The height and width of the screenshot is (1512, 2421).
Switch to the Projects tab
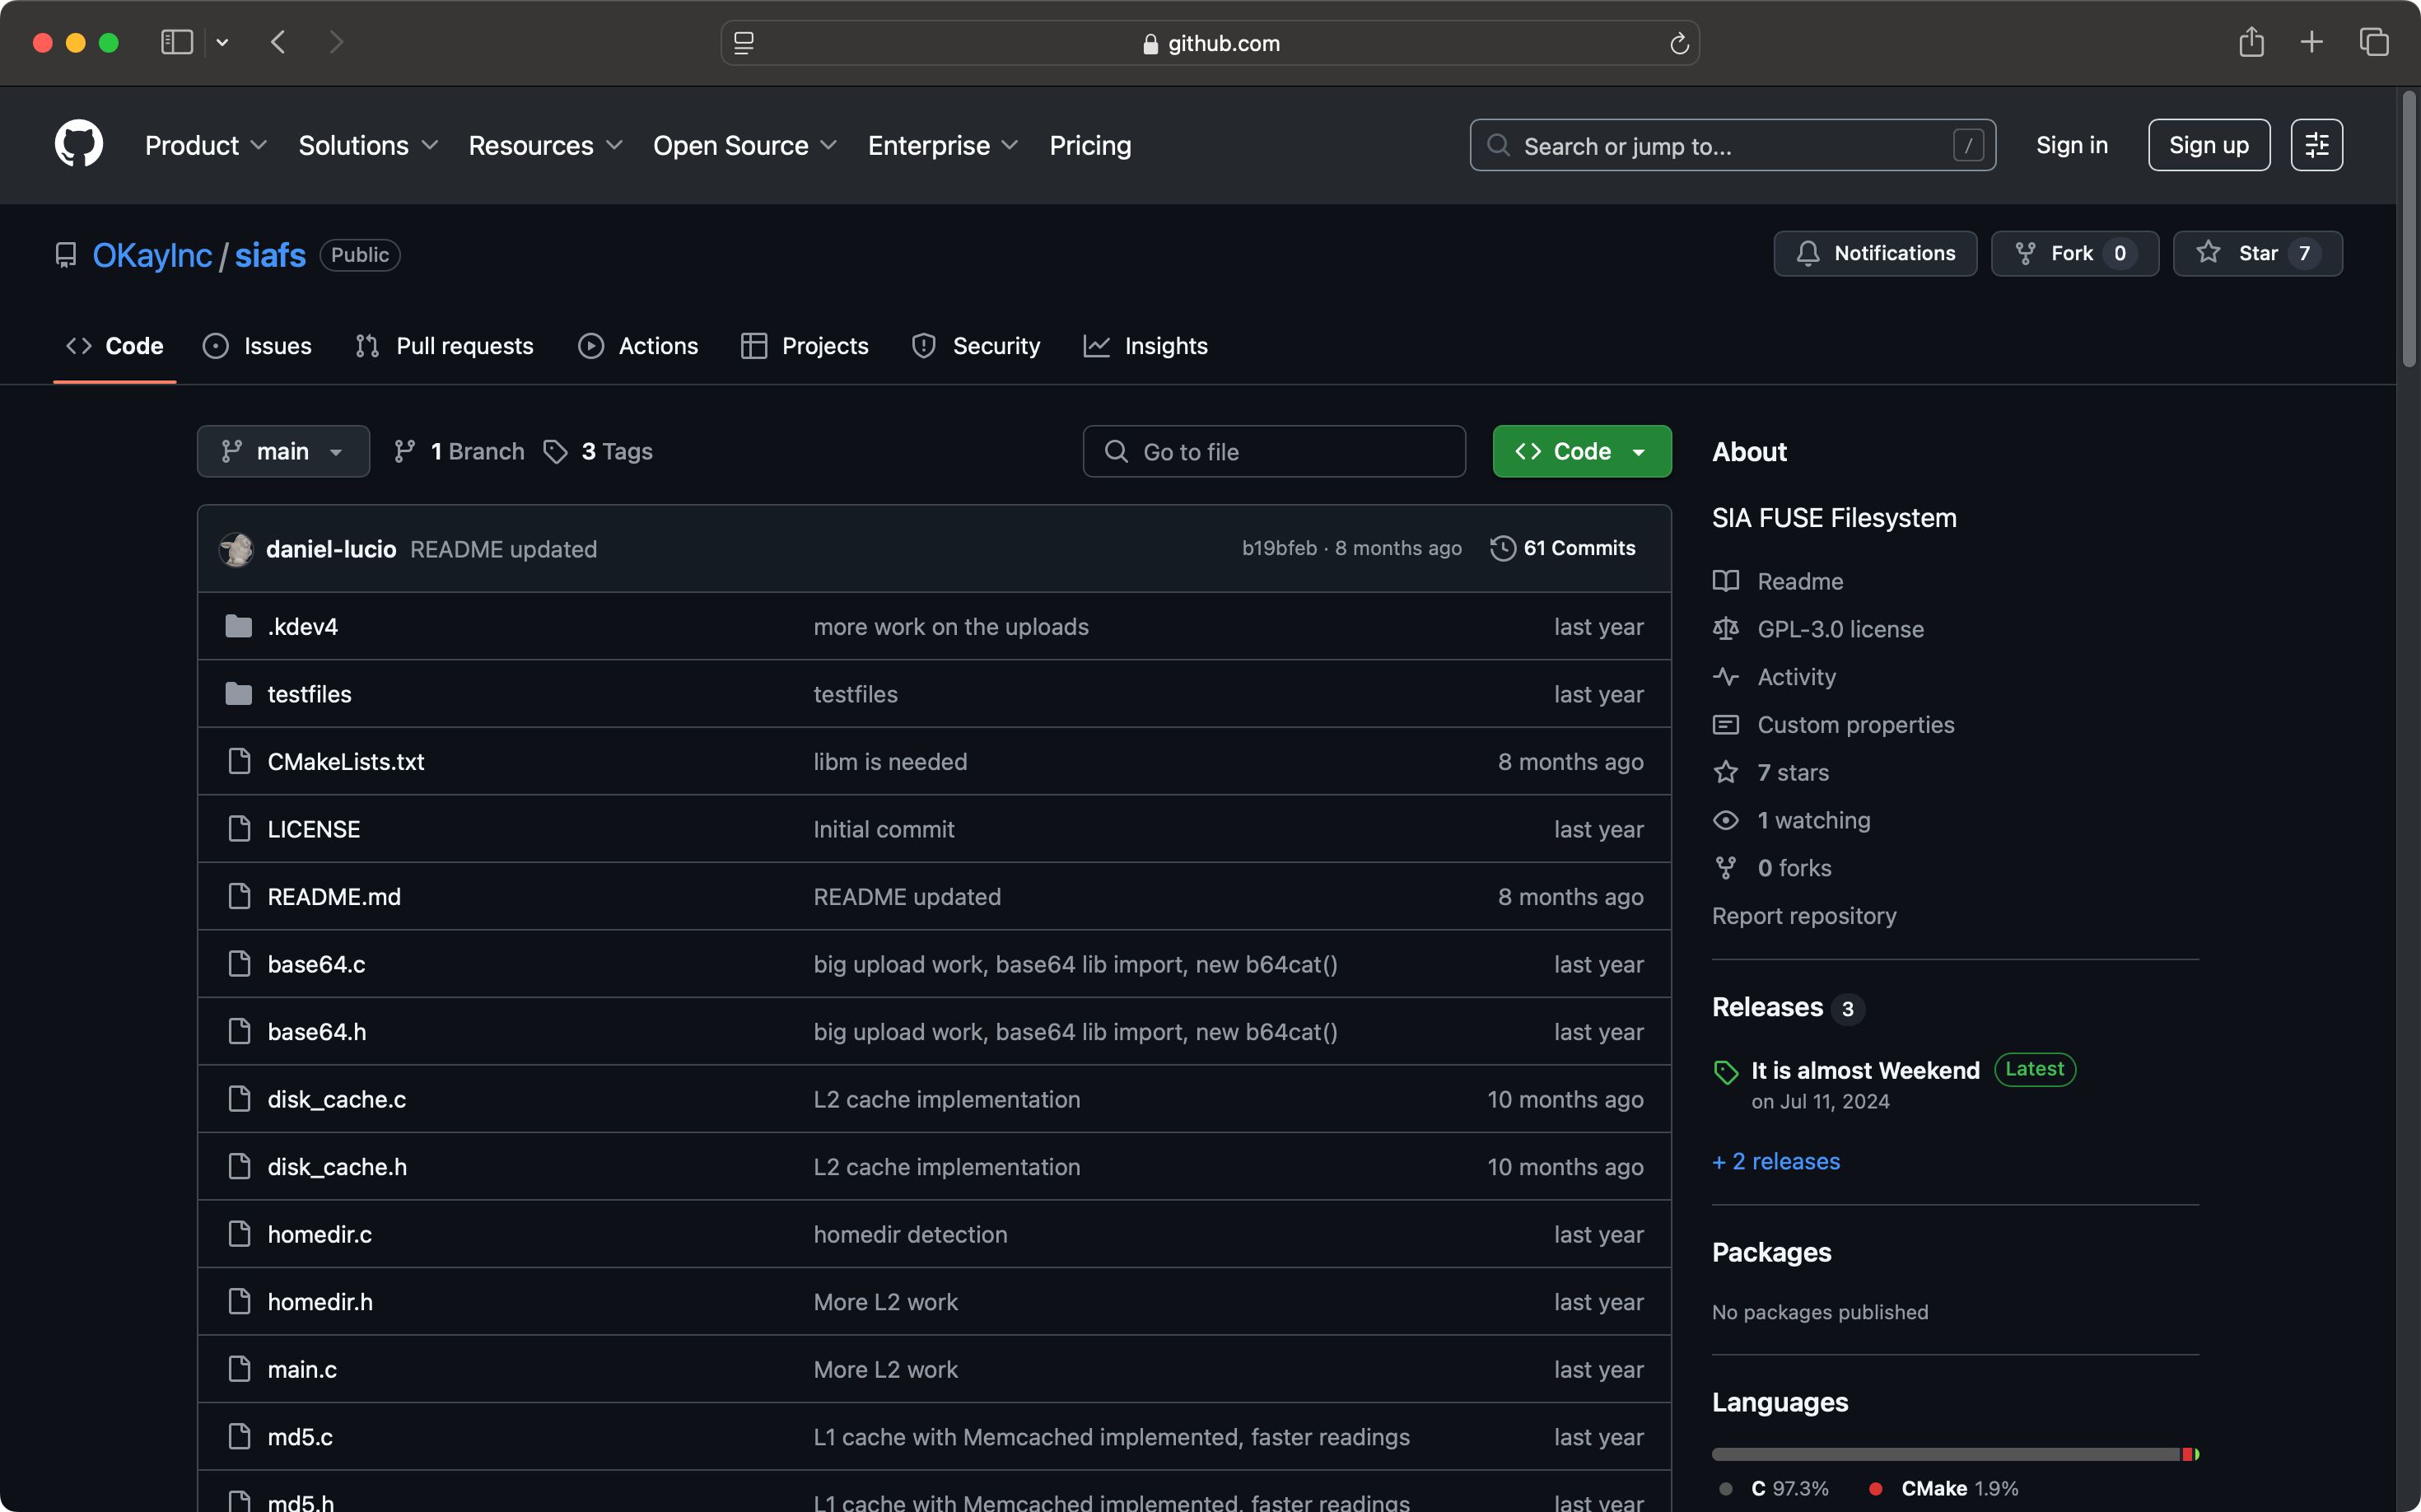pyautogui.click(x=804, y=346)
